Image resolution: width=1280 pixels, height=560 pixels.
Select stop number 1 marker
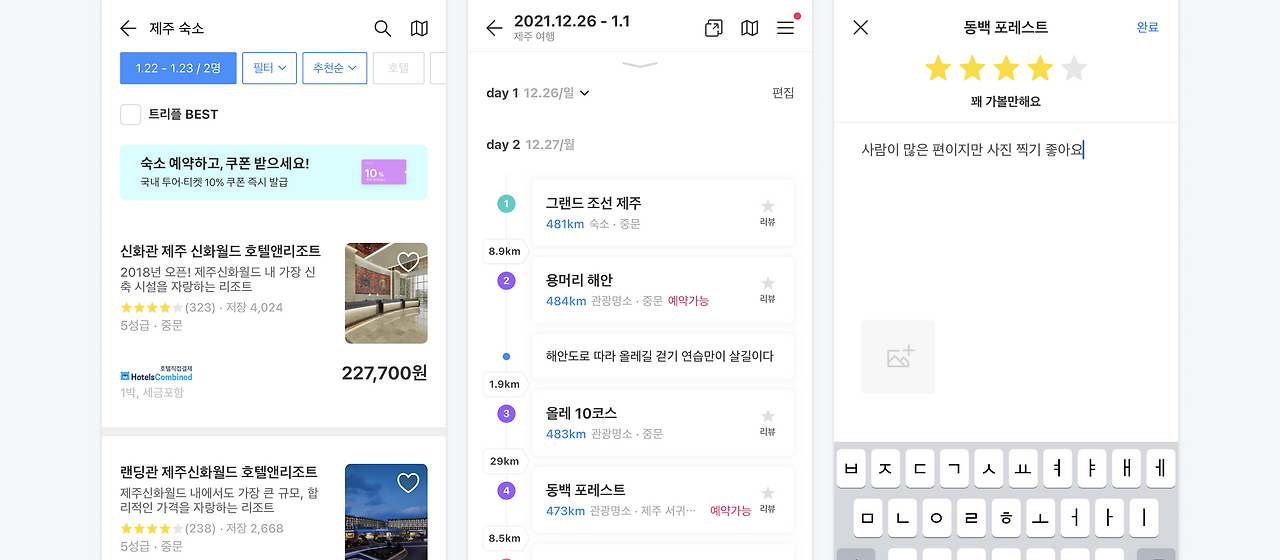click(506, 204)
